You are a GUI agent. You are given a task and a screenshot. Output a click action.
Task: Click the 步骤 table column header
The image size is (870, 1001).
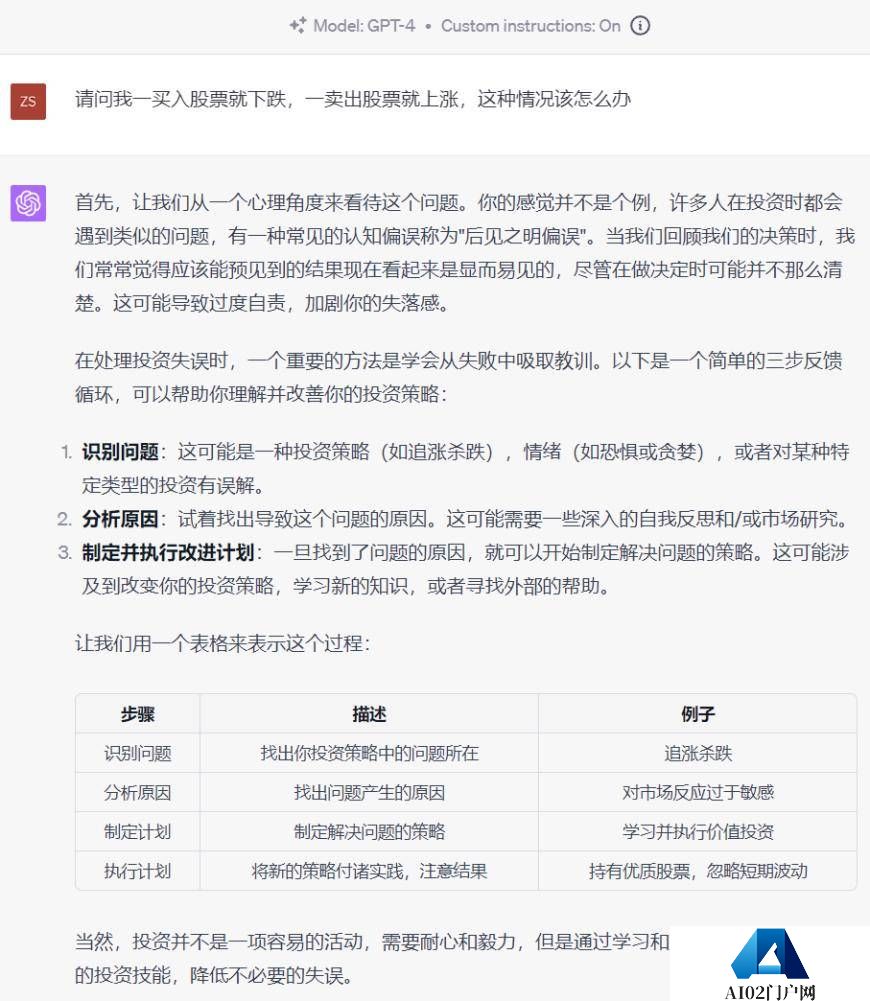pos(137,713)
